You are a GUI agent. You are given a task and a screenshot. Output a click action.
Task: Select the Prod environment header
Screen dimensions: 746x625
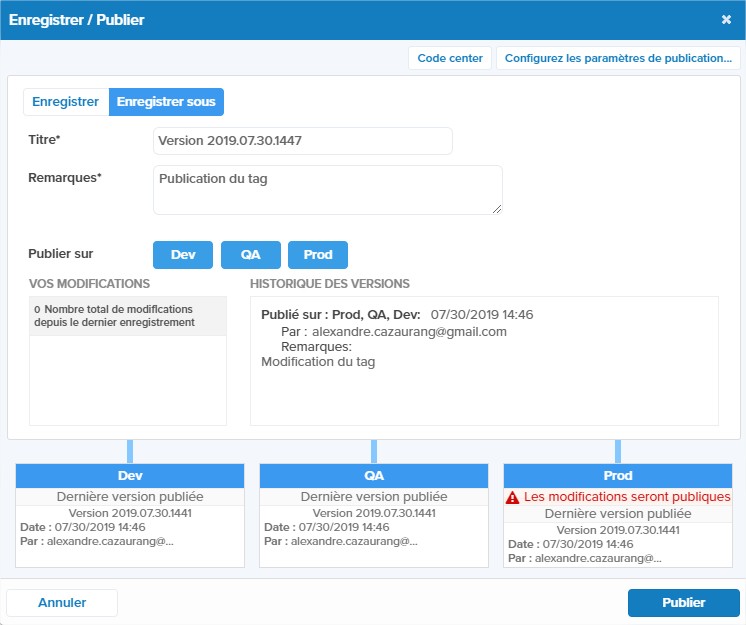(x=618, y=476)
